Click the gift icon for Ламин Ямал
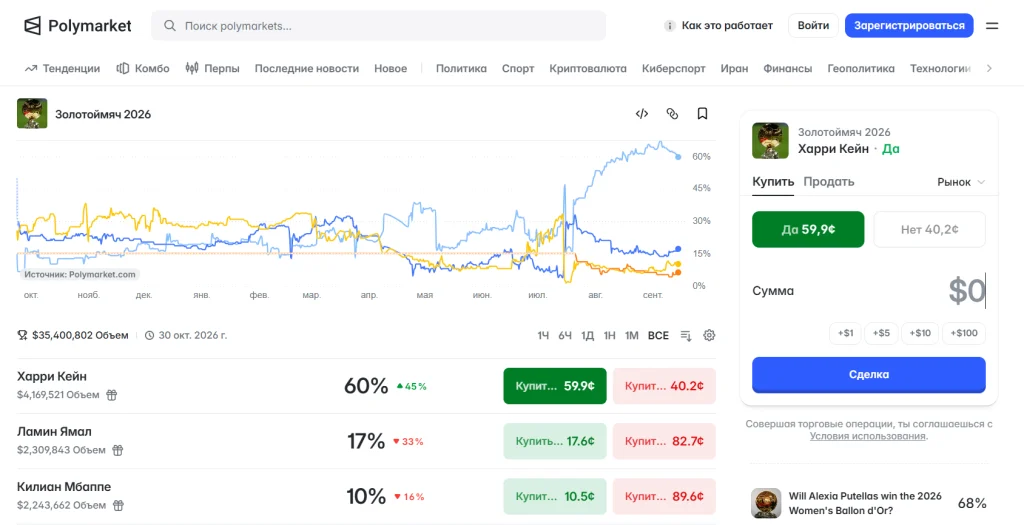This screenshot has width=1024, height=525. [x=118, y=450]
